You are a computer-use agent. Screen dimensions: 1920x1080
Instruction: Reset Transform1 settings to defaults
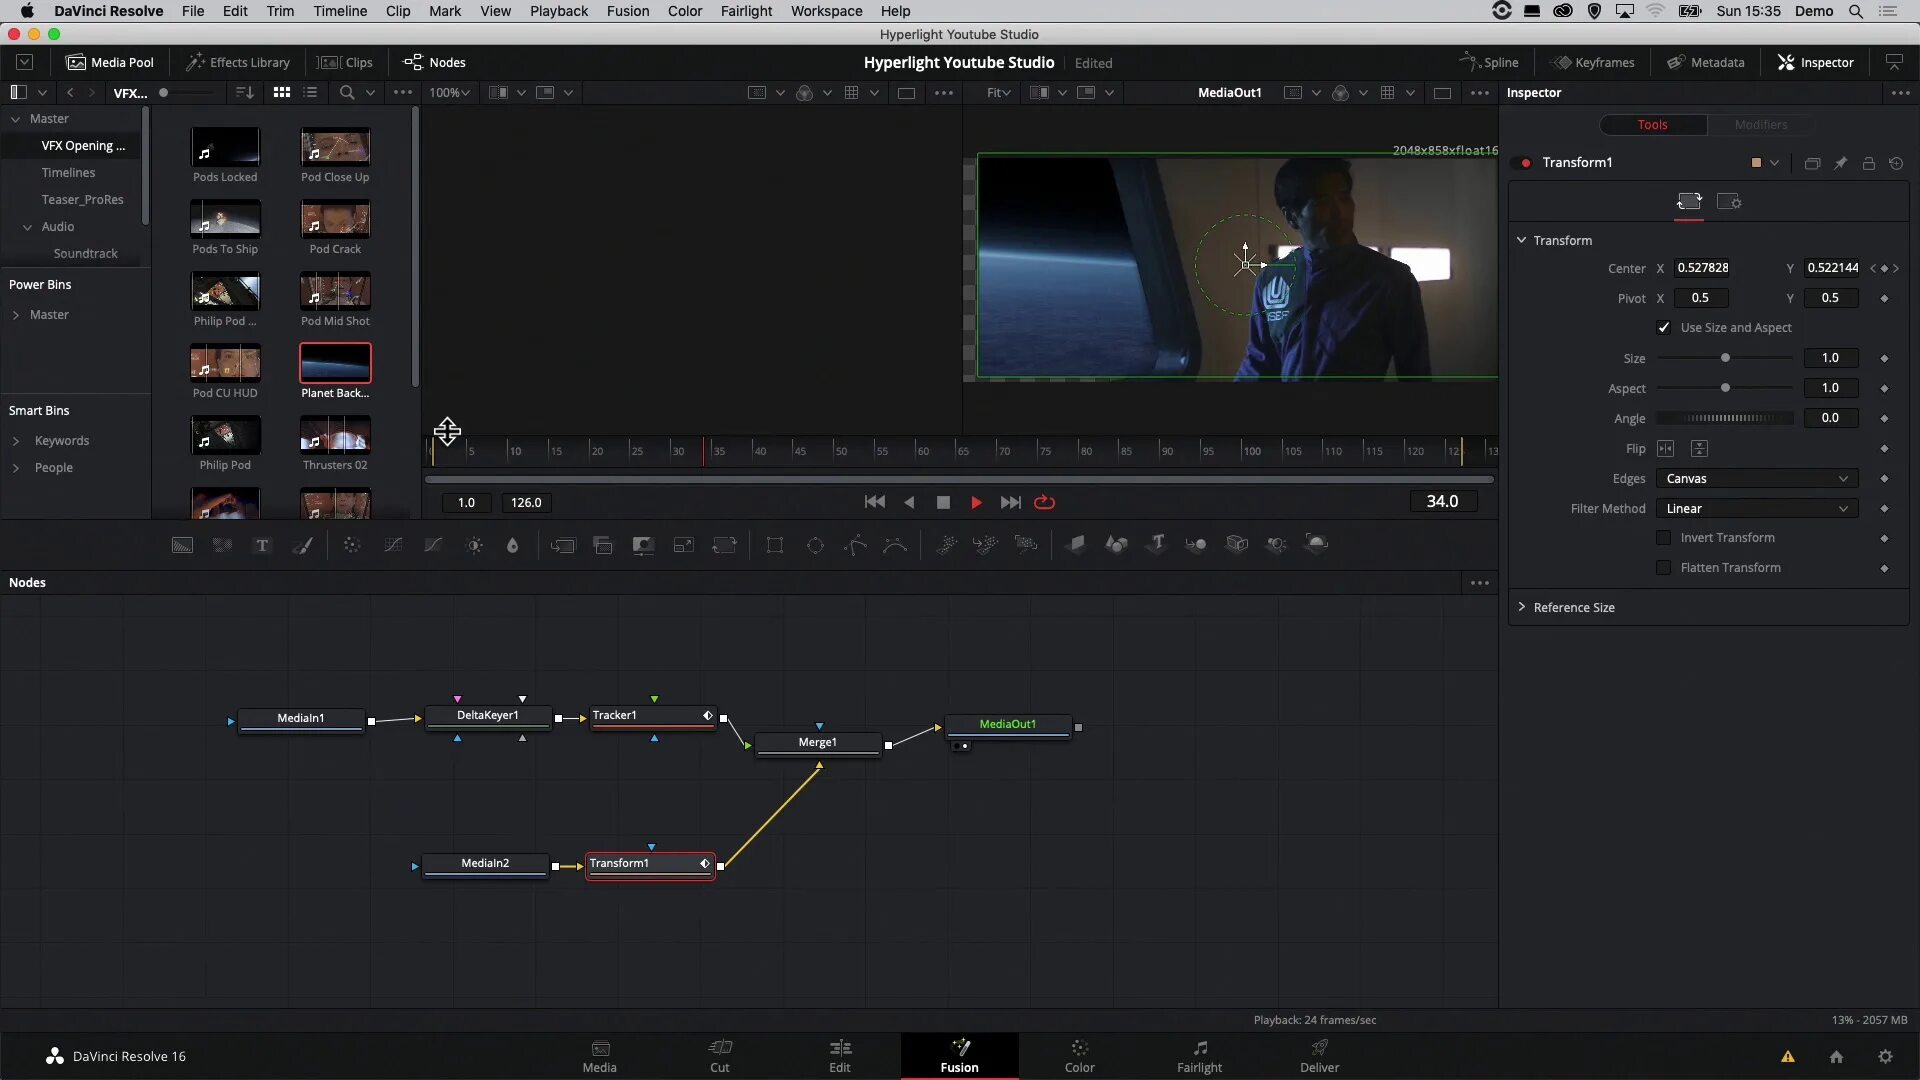pos(1896,163)
